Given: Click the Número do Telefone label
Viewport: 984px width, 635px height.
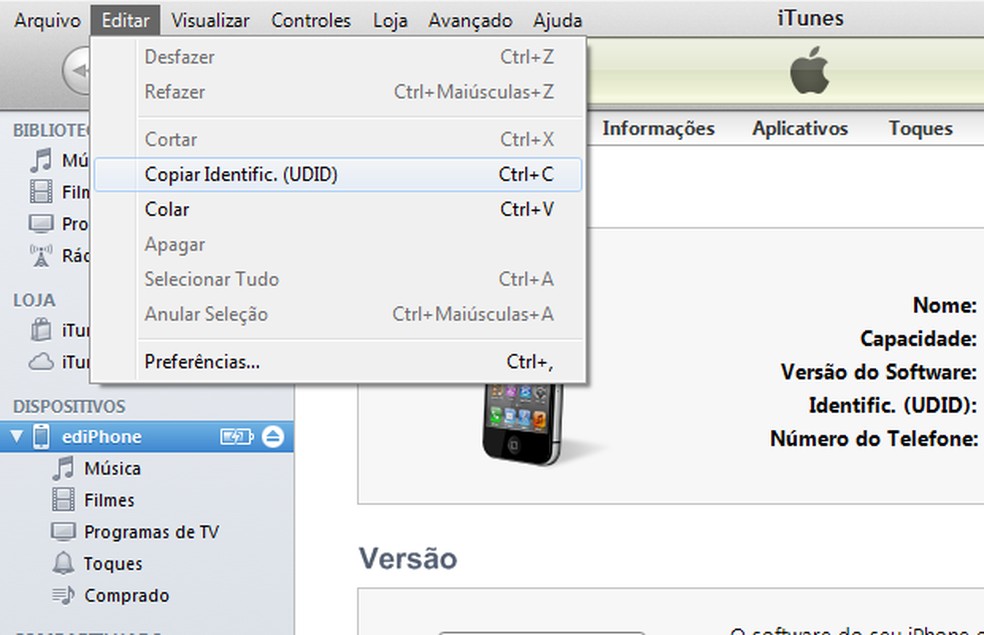Looking at the screenshot, I should click(x=874, y=439).
